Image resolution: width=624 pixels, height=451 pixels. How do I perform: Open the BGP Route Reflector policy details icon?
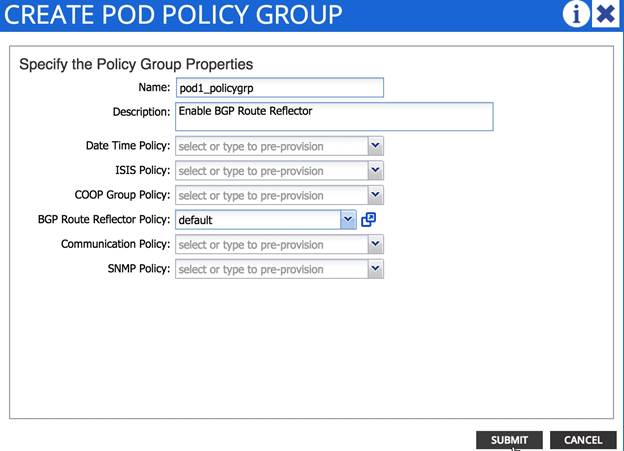[x=368, y=219]
